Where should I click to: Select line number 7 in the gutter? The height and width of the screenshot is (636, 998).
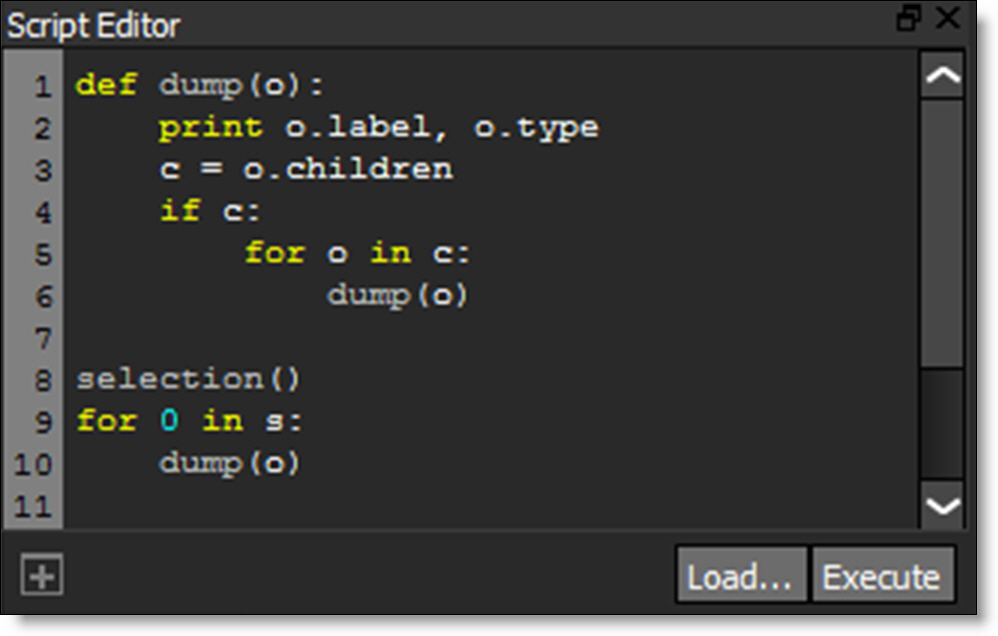(41, 338)
